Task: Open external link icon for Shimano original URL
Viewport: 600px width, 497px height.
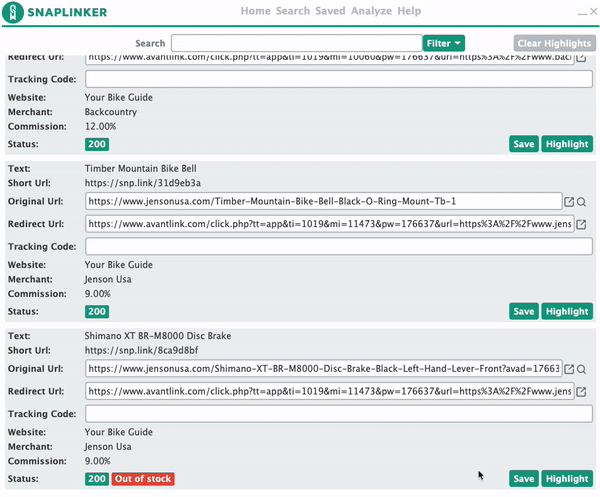Action: click(569, 369)
